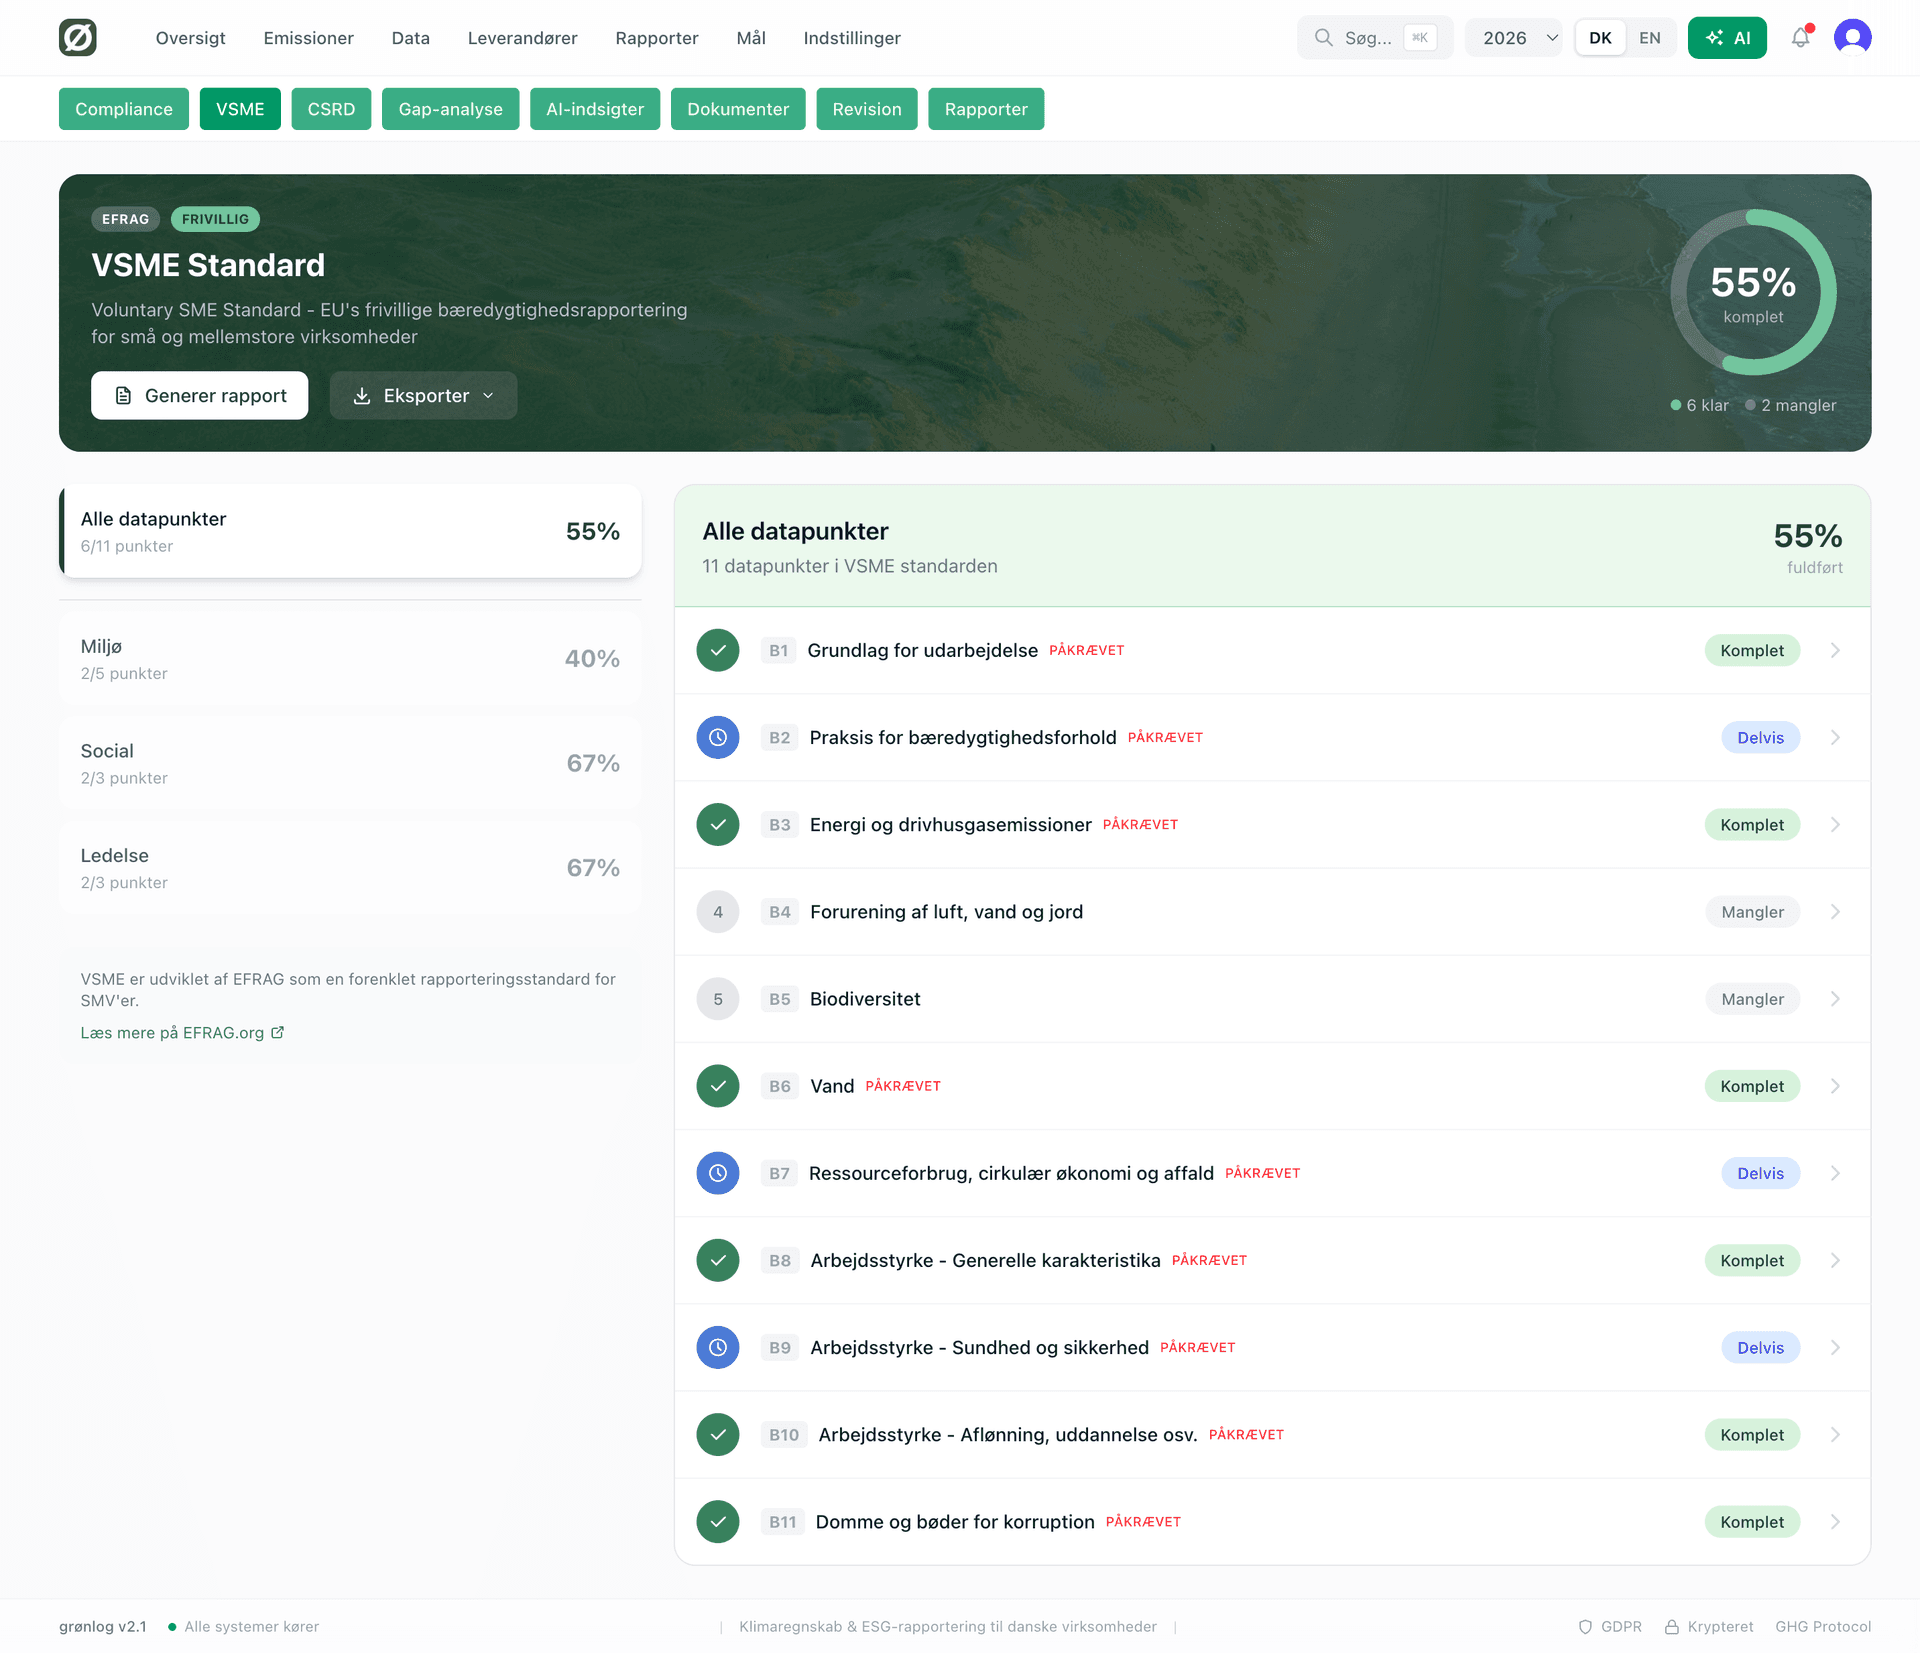
Task: Toggle the completion circle for B5 Biodiversitet
Action: coord(717,998)
